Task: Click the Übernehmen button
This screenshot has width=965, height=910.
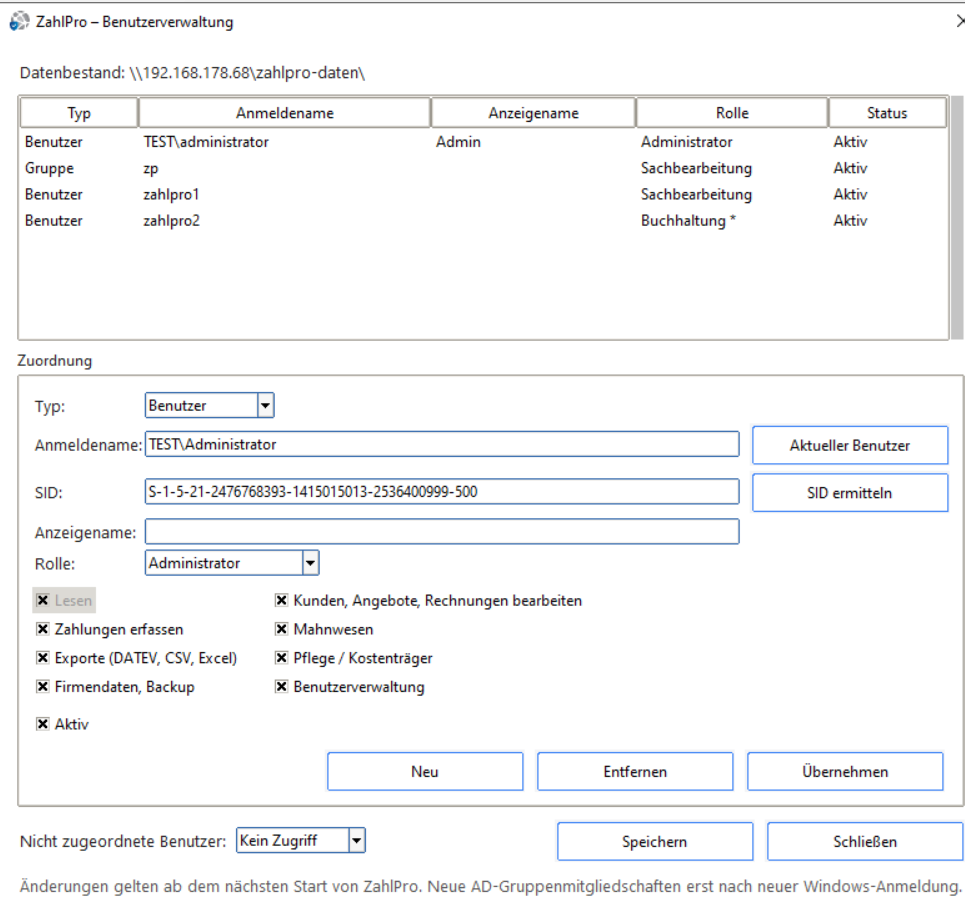Action: tap(845, 772)
